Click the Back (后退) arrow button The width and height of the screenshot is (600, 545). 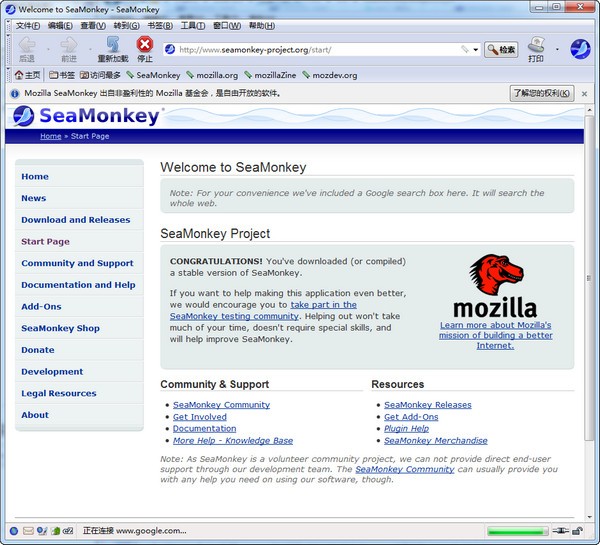point(27,49)
